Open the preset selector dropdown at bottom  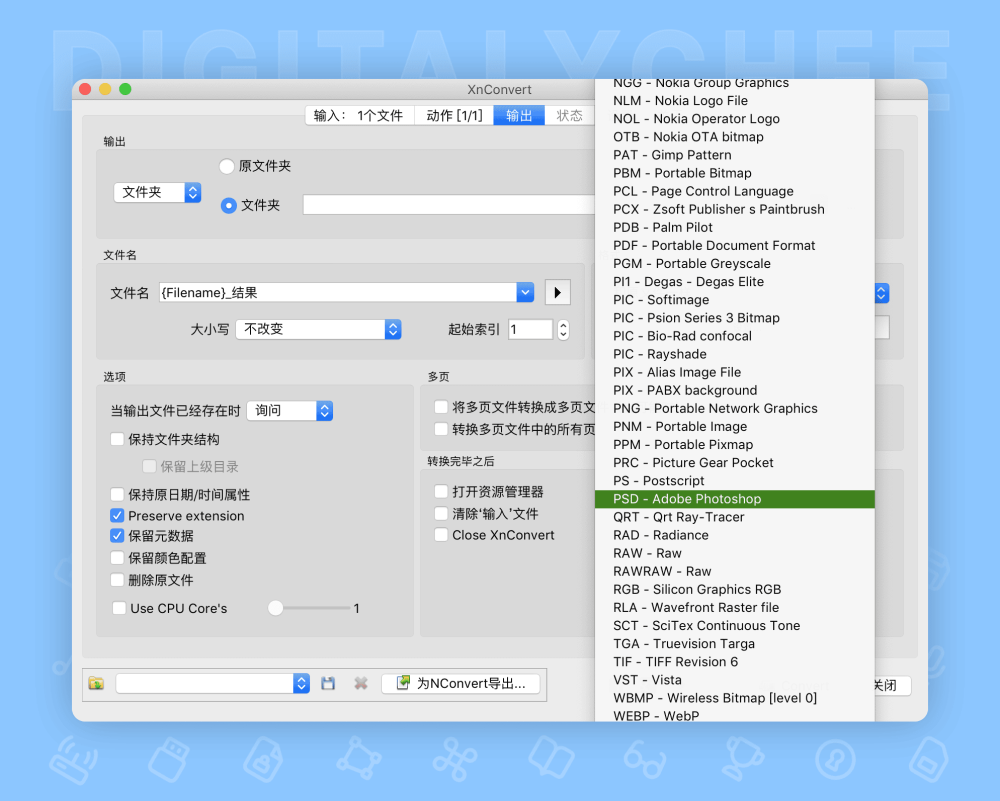(x=212, y=684)
